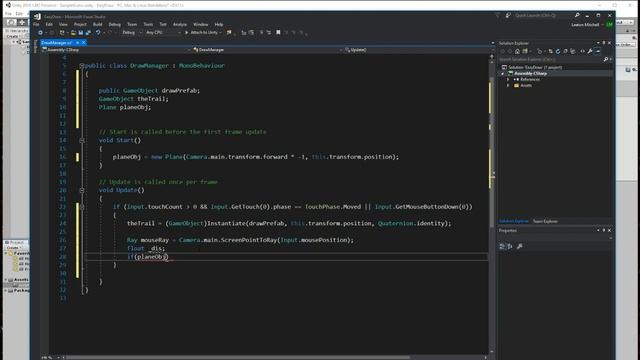Image resolution: width=640 pixels, height=360 pixels.
Task: Toggle Preview Selected Items in Solution Explorer
Action: (598, 51)
